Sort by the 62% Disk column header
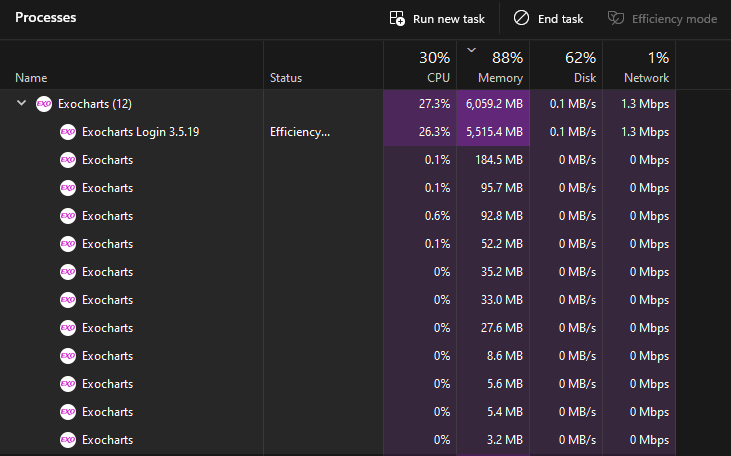Viewport: 731px width, 456px height. 566,65
